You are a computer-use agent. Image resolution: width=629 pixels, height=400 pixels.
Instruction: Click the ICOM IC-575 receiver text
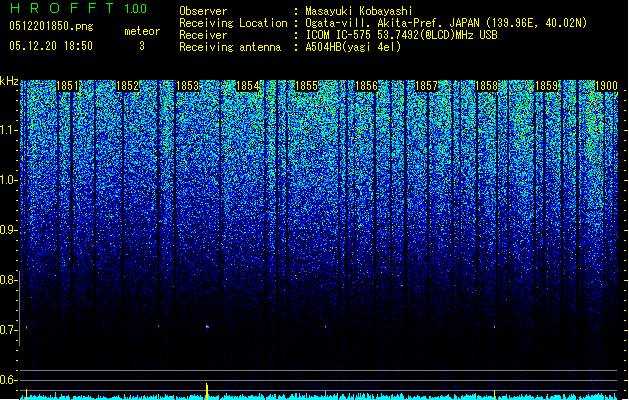401,35
